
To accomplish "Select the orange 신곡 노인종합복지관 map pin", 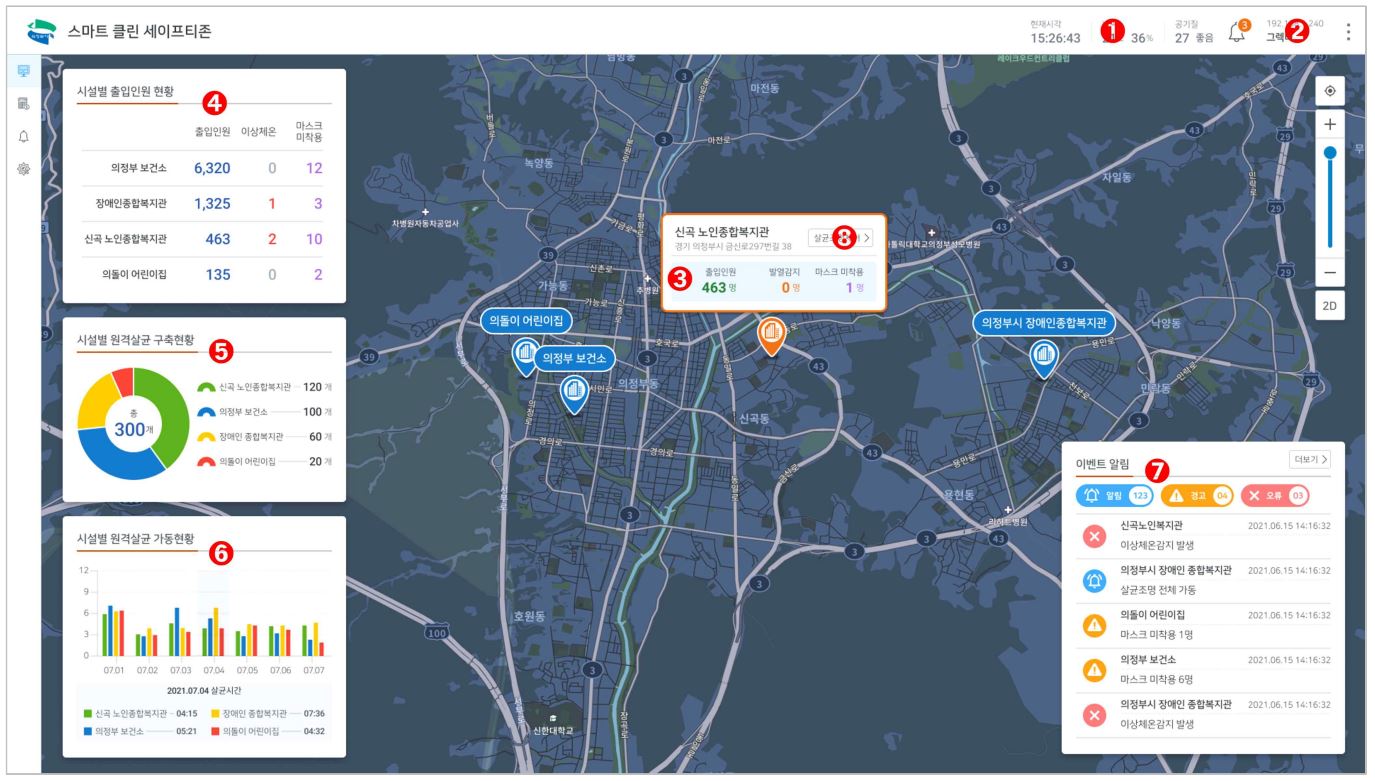I will click(770, 336).
